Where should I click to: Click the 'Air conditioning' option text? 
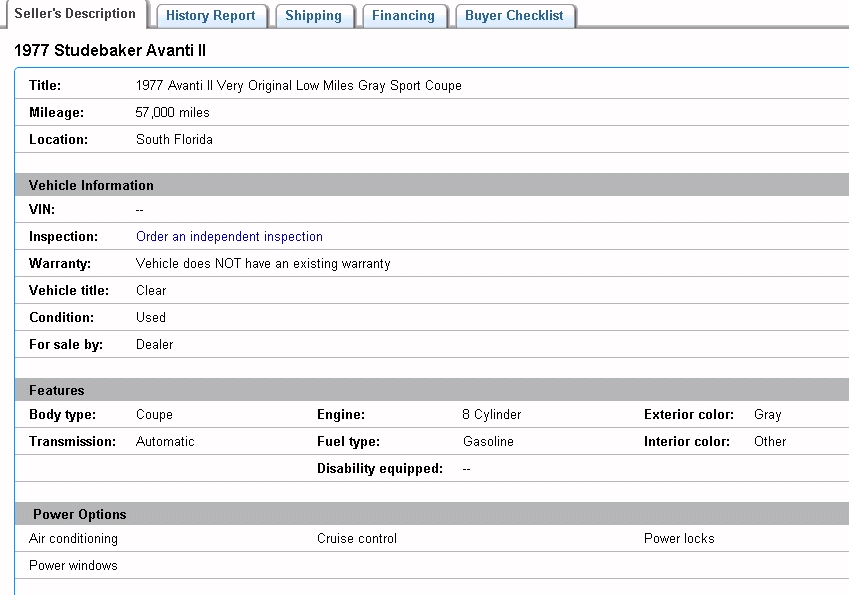(73, 538)
